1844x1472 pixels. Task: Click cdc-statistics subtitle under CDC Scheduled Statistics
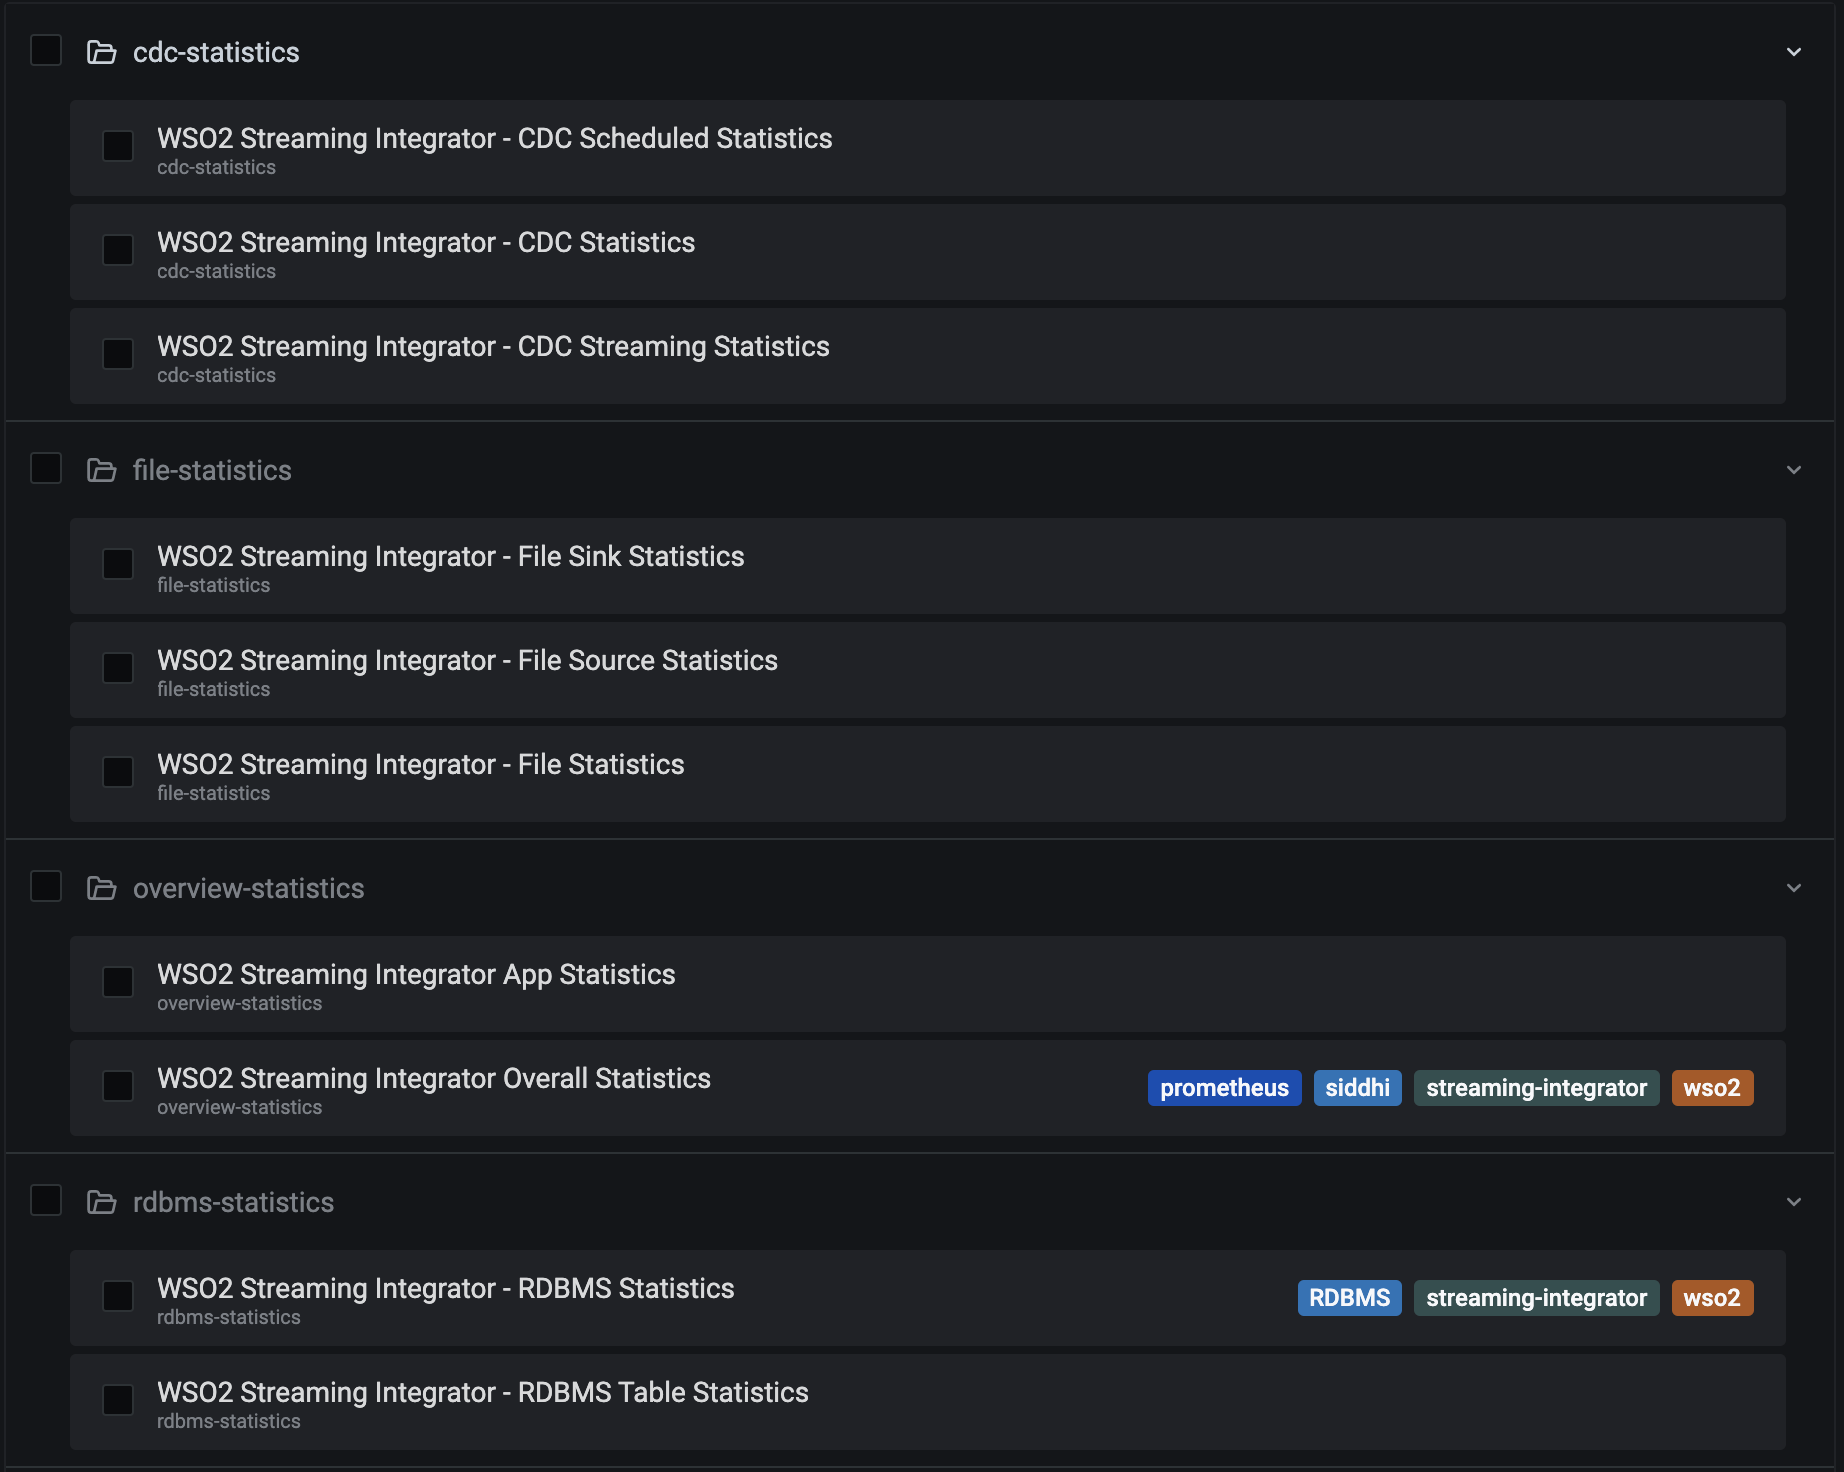coord(216,168)
